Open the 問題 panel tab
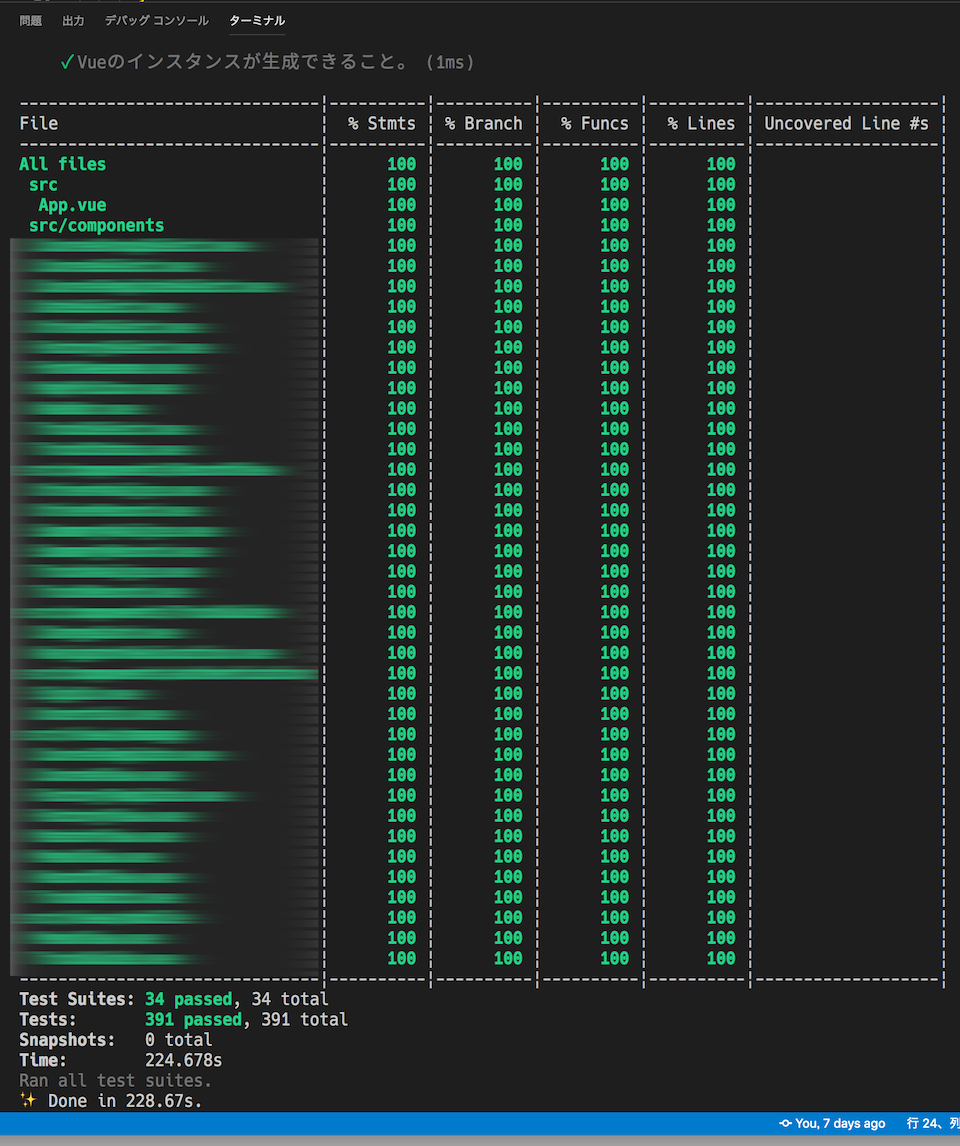 pyautogui.click(x=31, y=20)
